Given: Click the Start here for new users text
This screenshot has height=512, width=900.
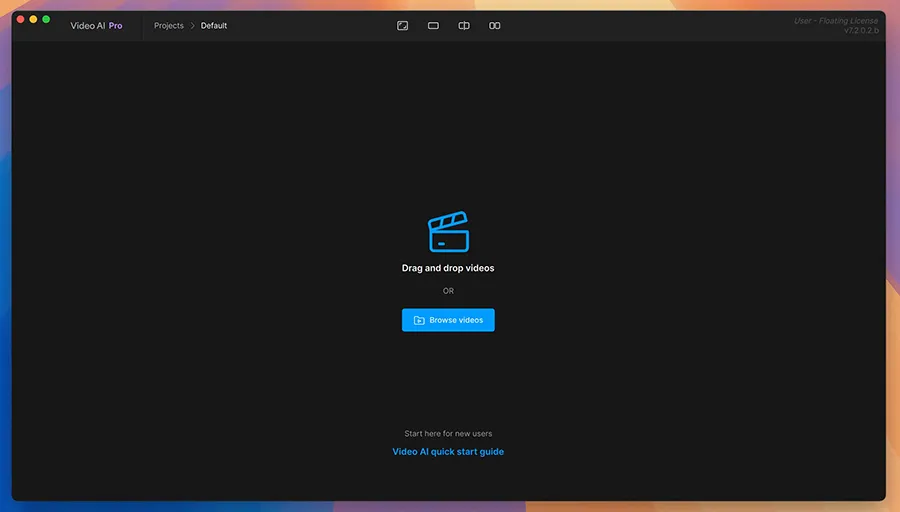Looking at the screenshot, I should click(448, 434).
